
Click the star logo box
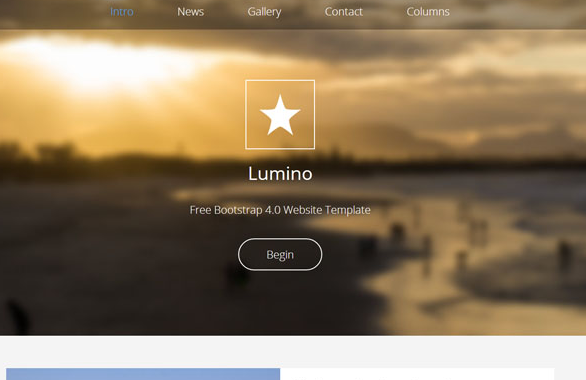(280, 115)
